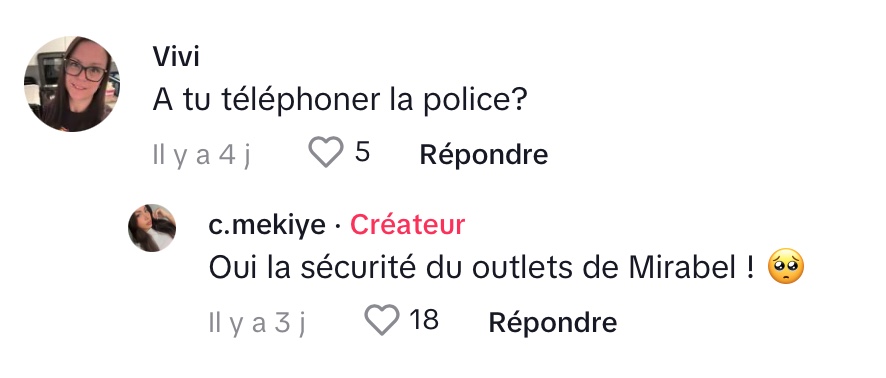Click Répondre under Vivi's comment
This screenshot has width=886, height=378.
[484, 154]
